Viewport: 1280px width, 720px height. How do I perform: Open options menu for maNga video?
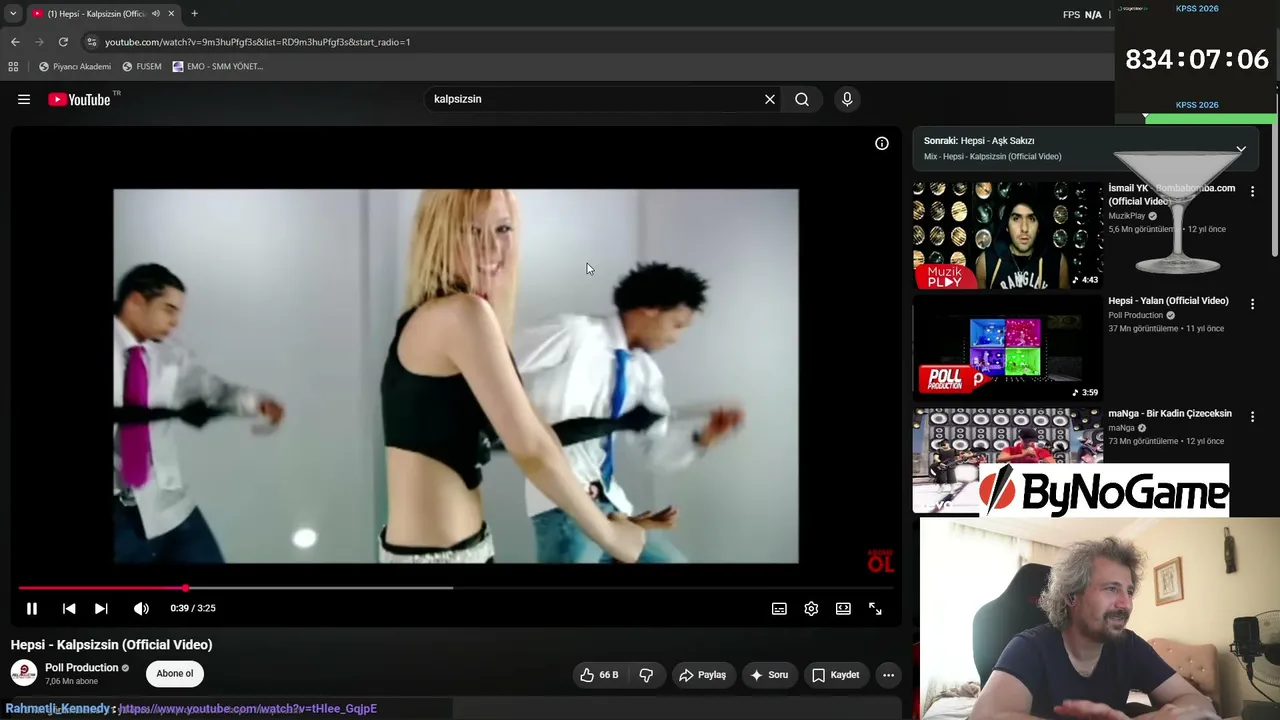1252,417
